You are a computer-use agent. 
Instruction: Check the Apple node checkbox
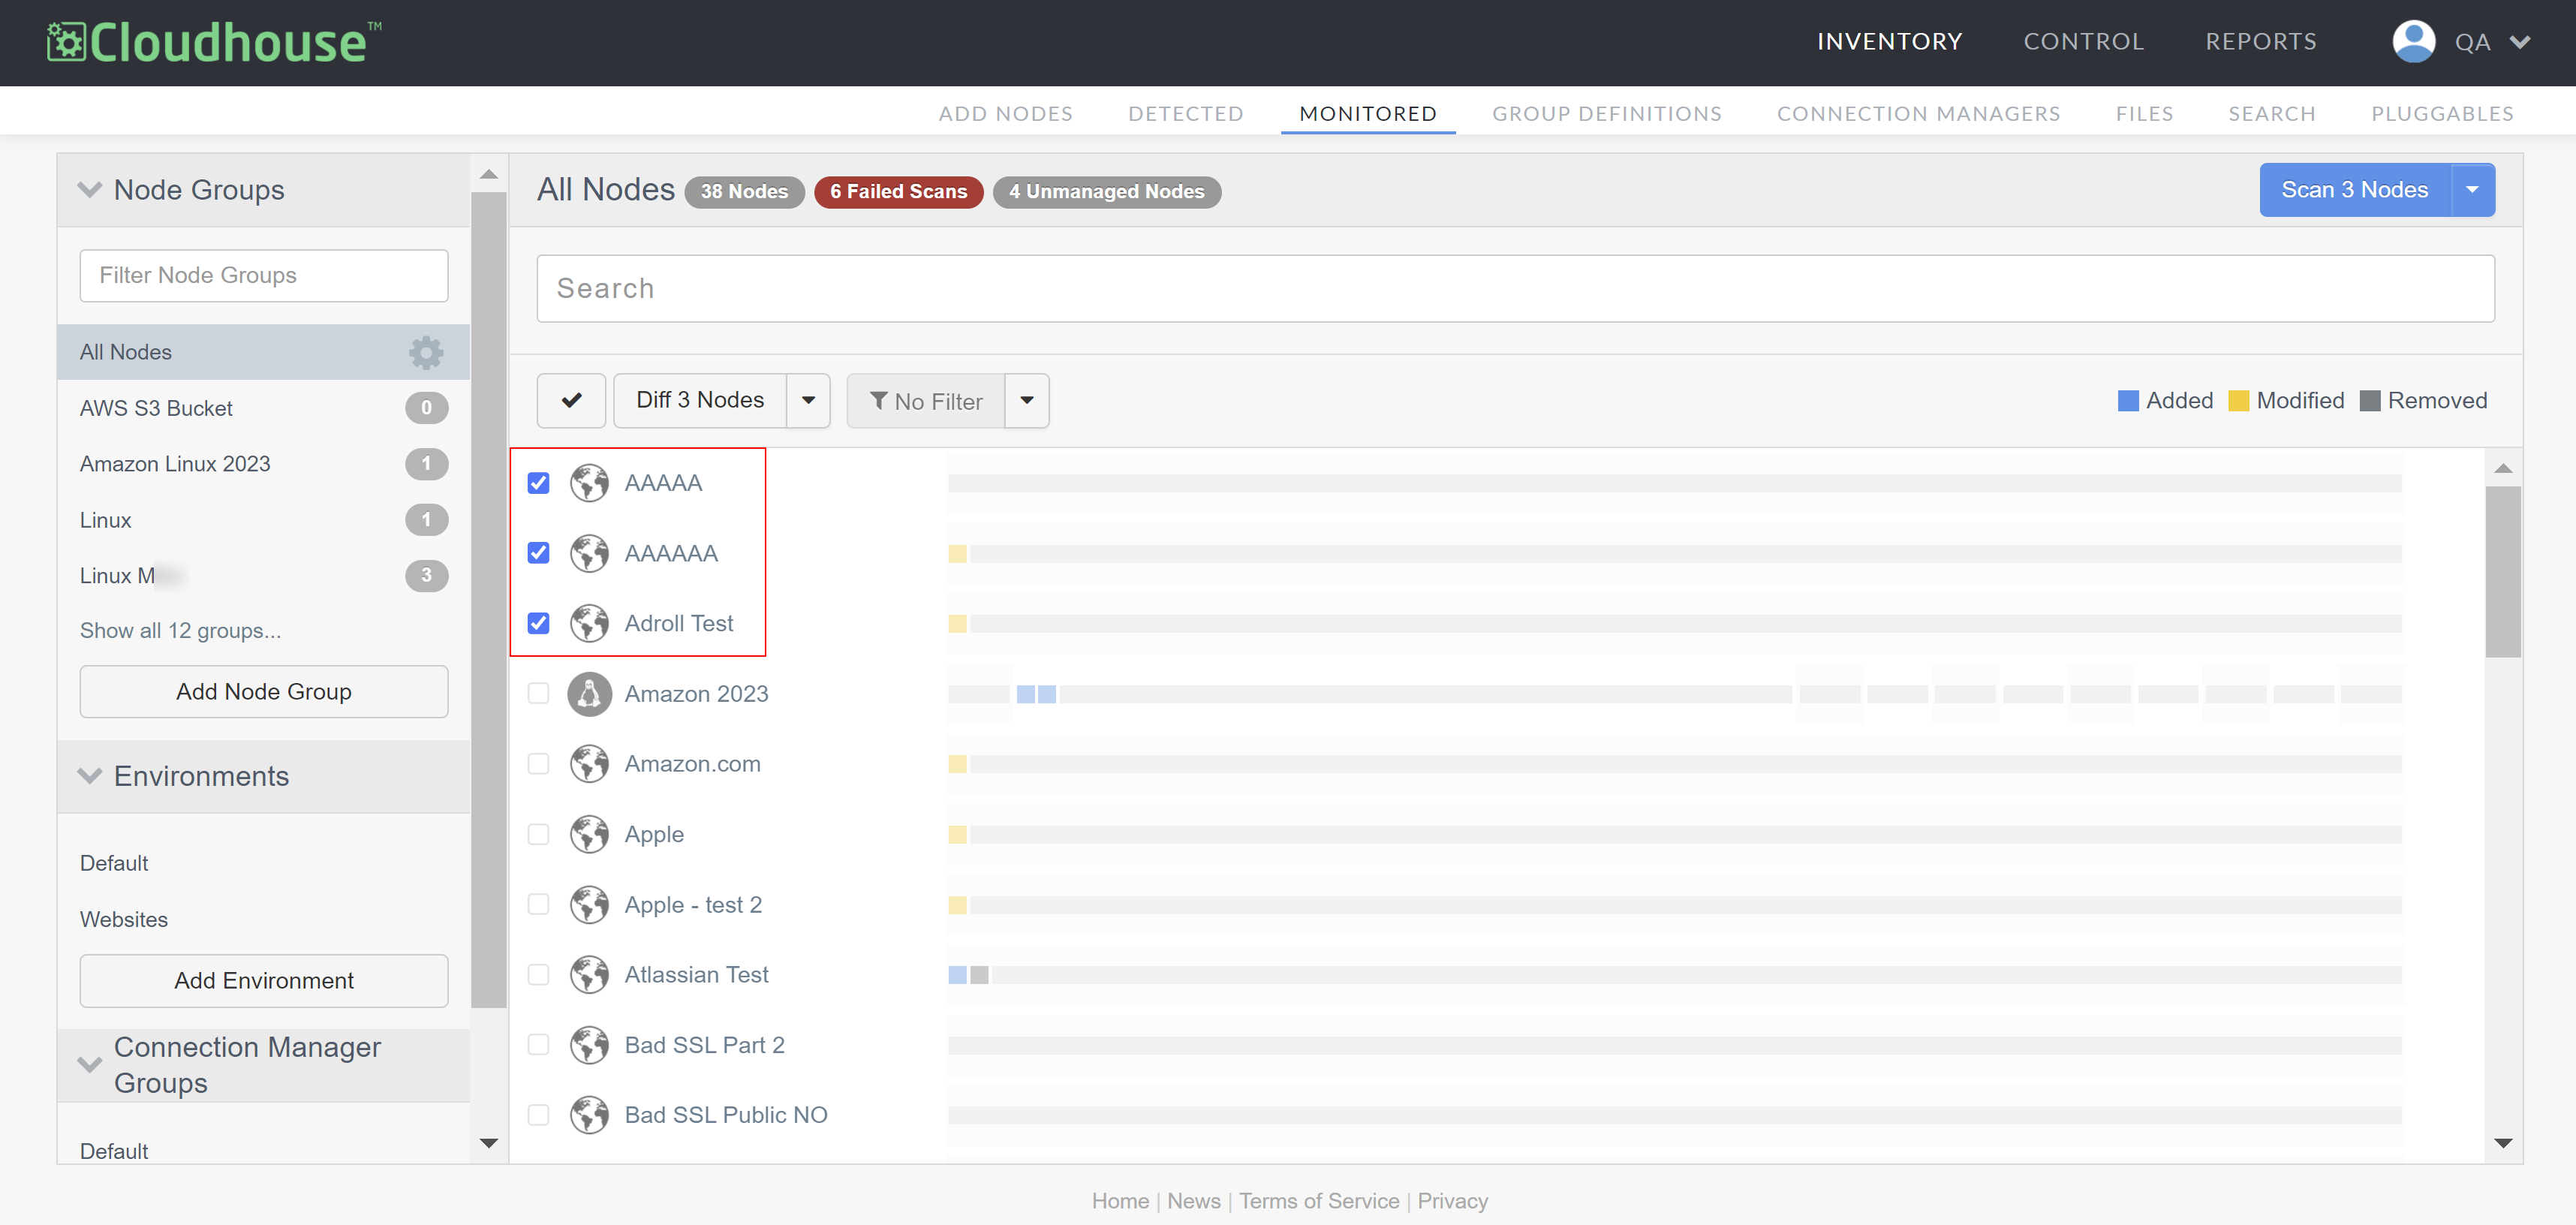(x=538, y=834)
